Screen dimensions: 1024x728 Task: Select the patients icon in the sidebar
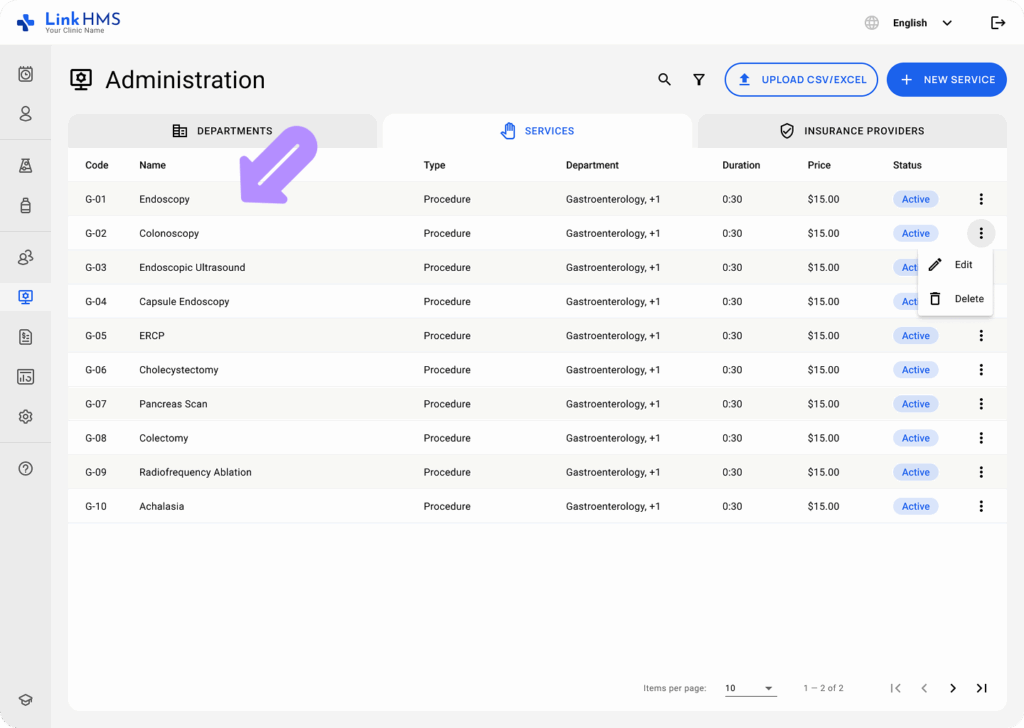pos(25,114)
